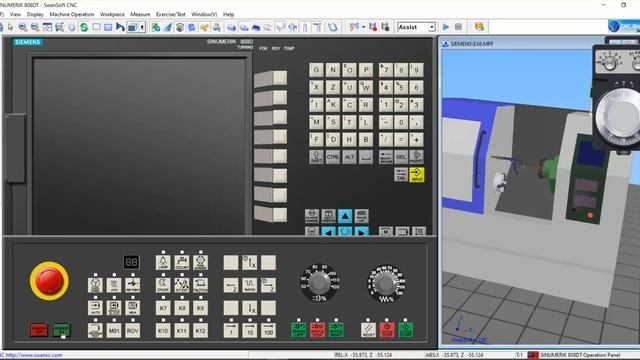Click the zoom in magnifier toolbar icon

tap(23, 27)
